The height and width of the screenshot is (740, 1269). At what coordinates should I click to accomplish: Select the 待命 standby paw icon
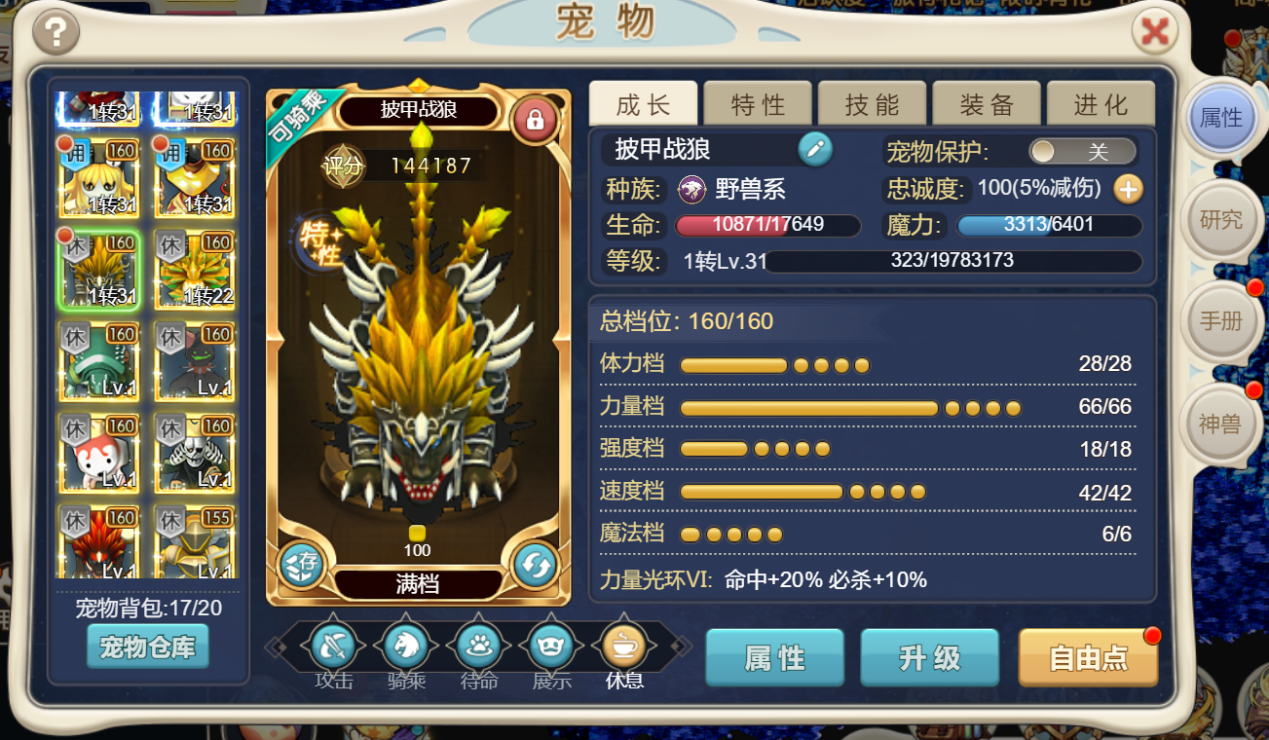479,646
